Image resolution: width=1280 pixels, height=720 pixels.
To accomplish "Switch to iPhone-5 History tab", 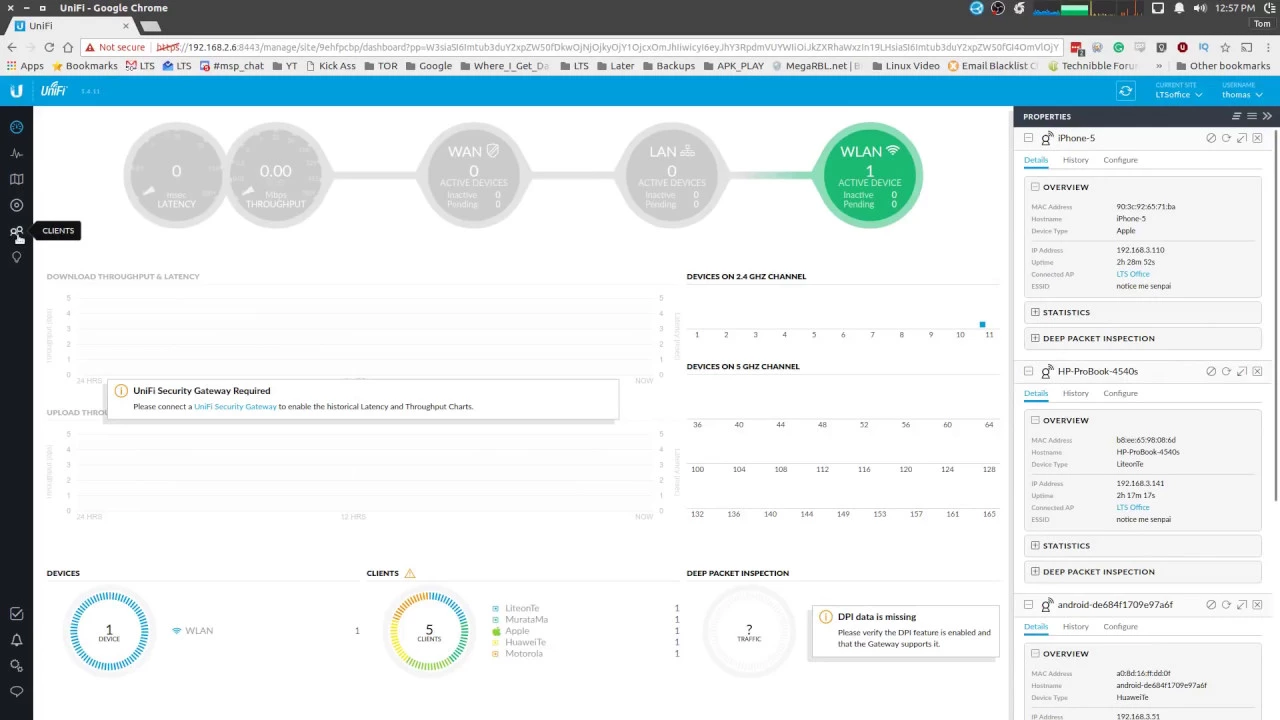I will pyautogui.click(x=1076, y=160).
